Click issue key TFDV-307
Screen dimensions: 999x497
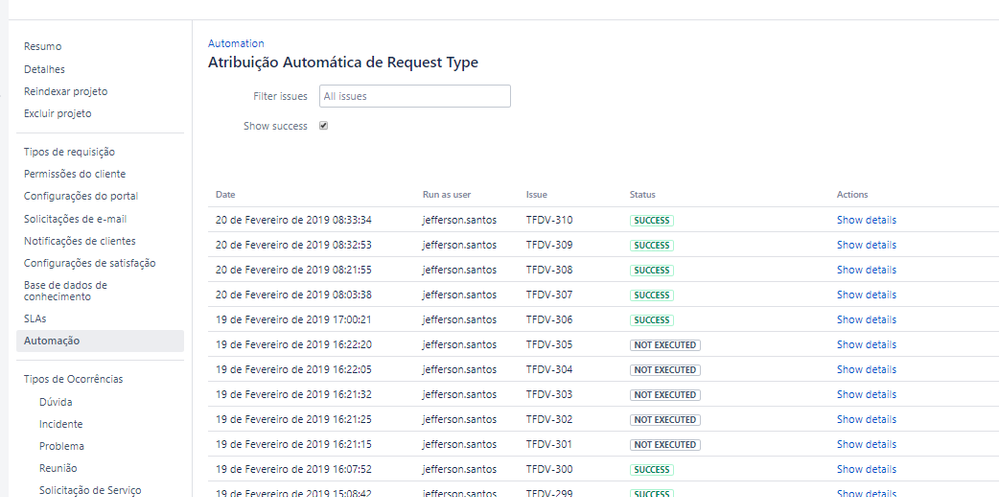click(549, 294)
